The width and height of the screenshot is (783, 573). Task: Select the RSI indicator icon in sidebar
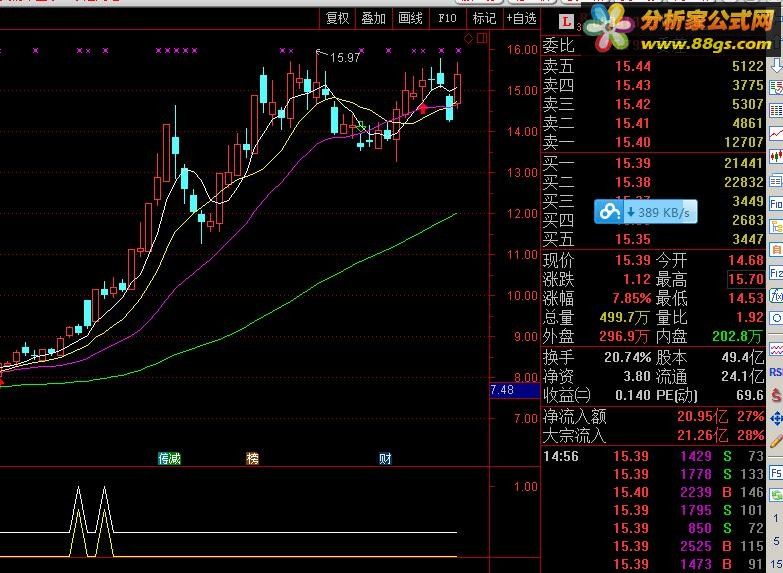click(776, 372)
